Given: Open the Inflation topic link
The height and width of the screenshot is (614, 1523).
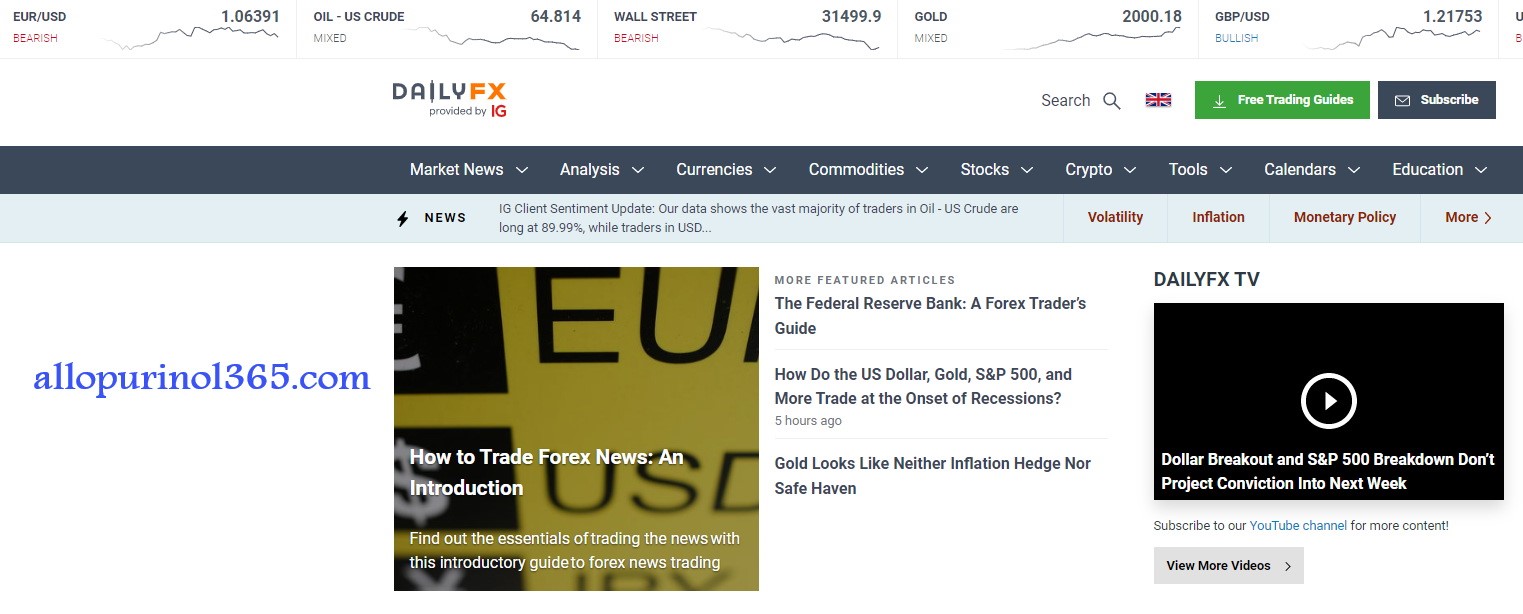Looking at the screenshot, I should coord(1218,217).
